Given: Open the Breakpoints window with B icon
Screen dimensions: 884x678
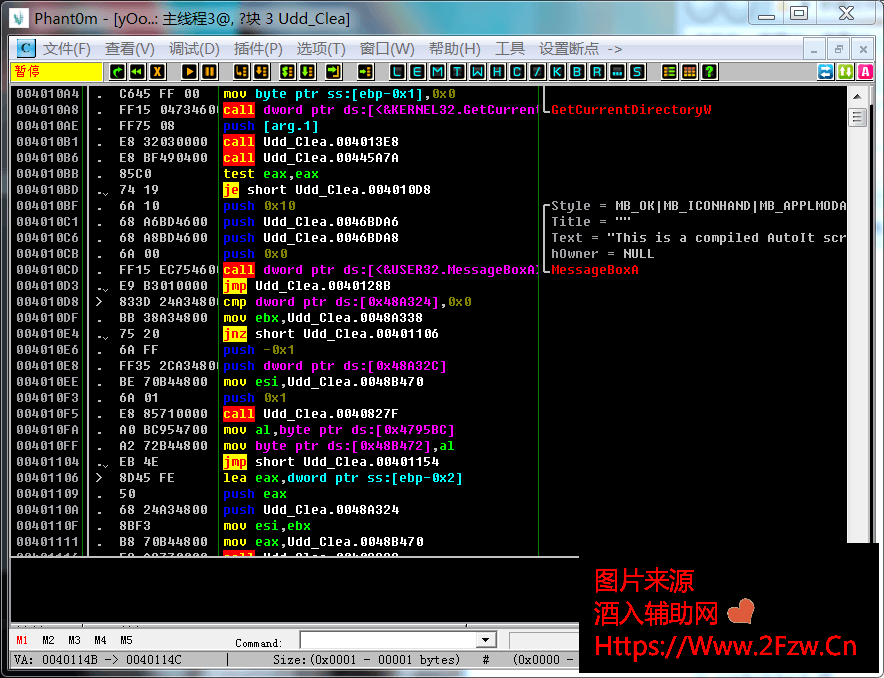Looking at the screenshot, I should pos(577,71).
